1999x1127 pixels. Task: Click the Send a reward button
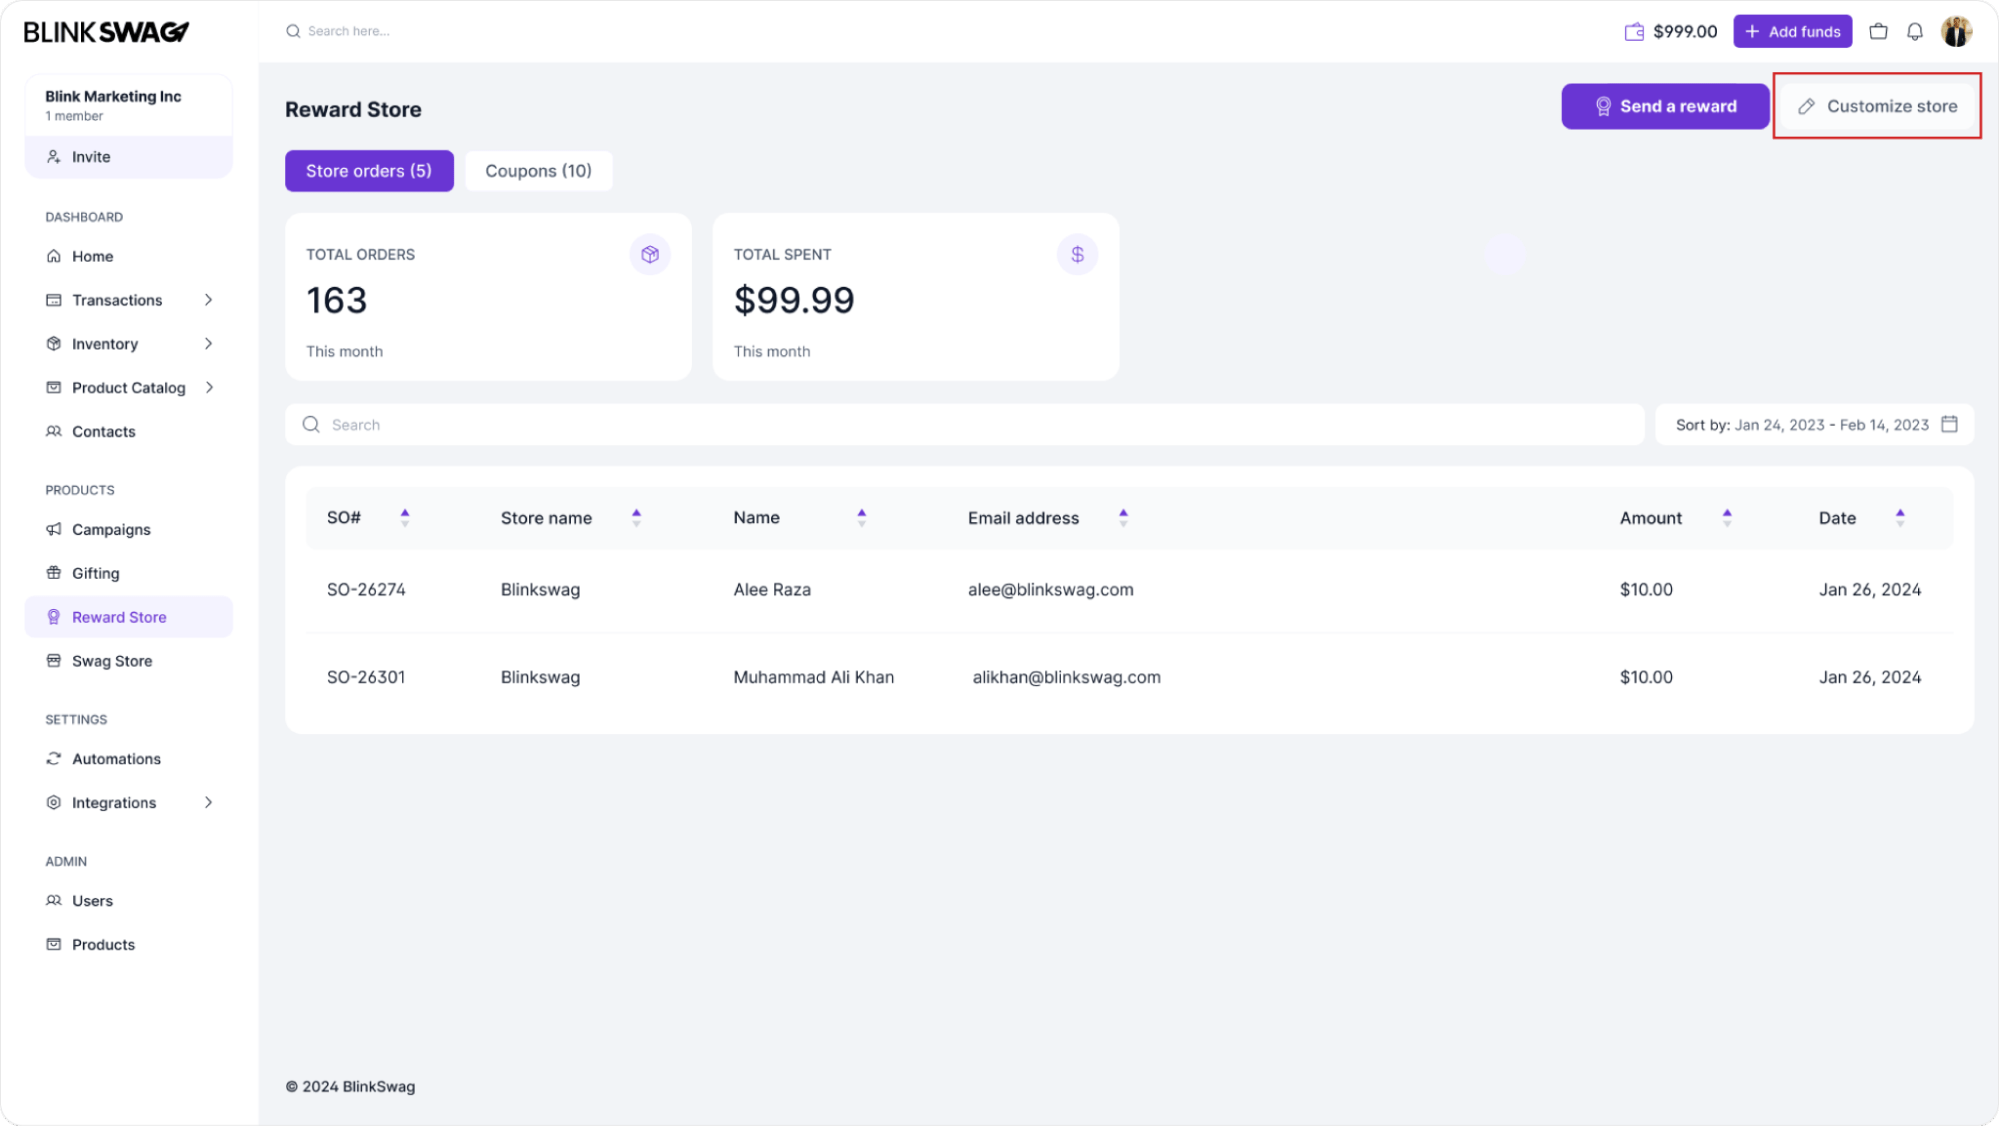(1665, 106)
